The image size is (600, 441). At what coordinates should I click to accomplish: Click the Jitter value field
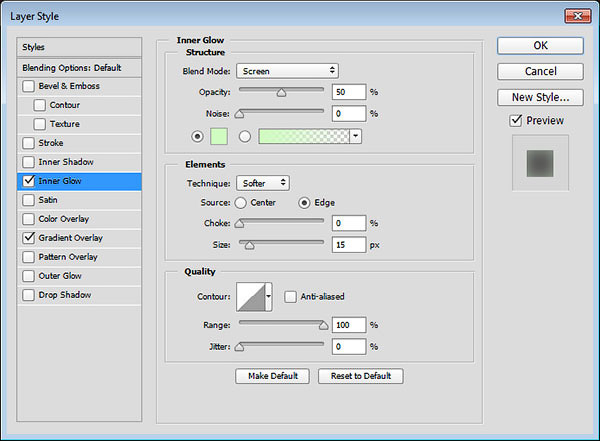tap(349, 347)
